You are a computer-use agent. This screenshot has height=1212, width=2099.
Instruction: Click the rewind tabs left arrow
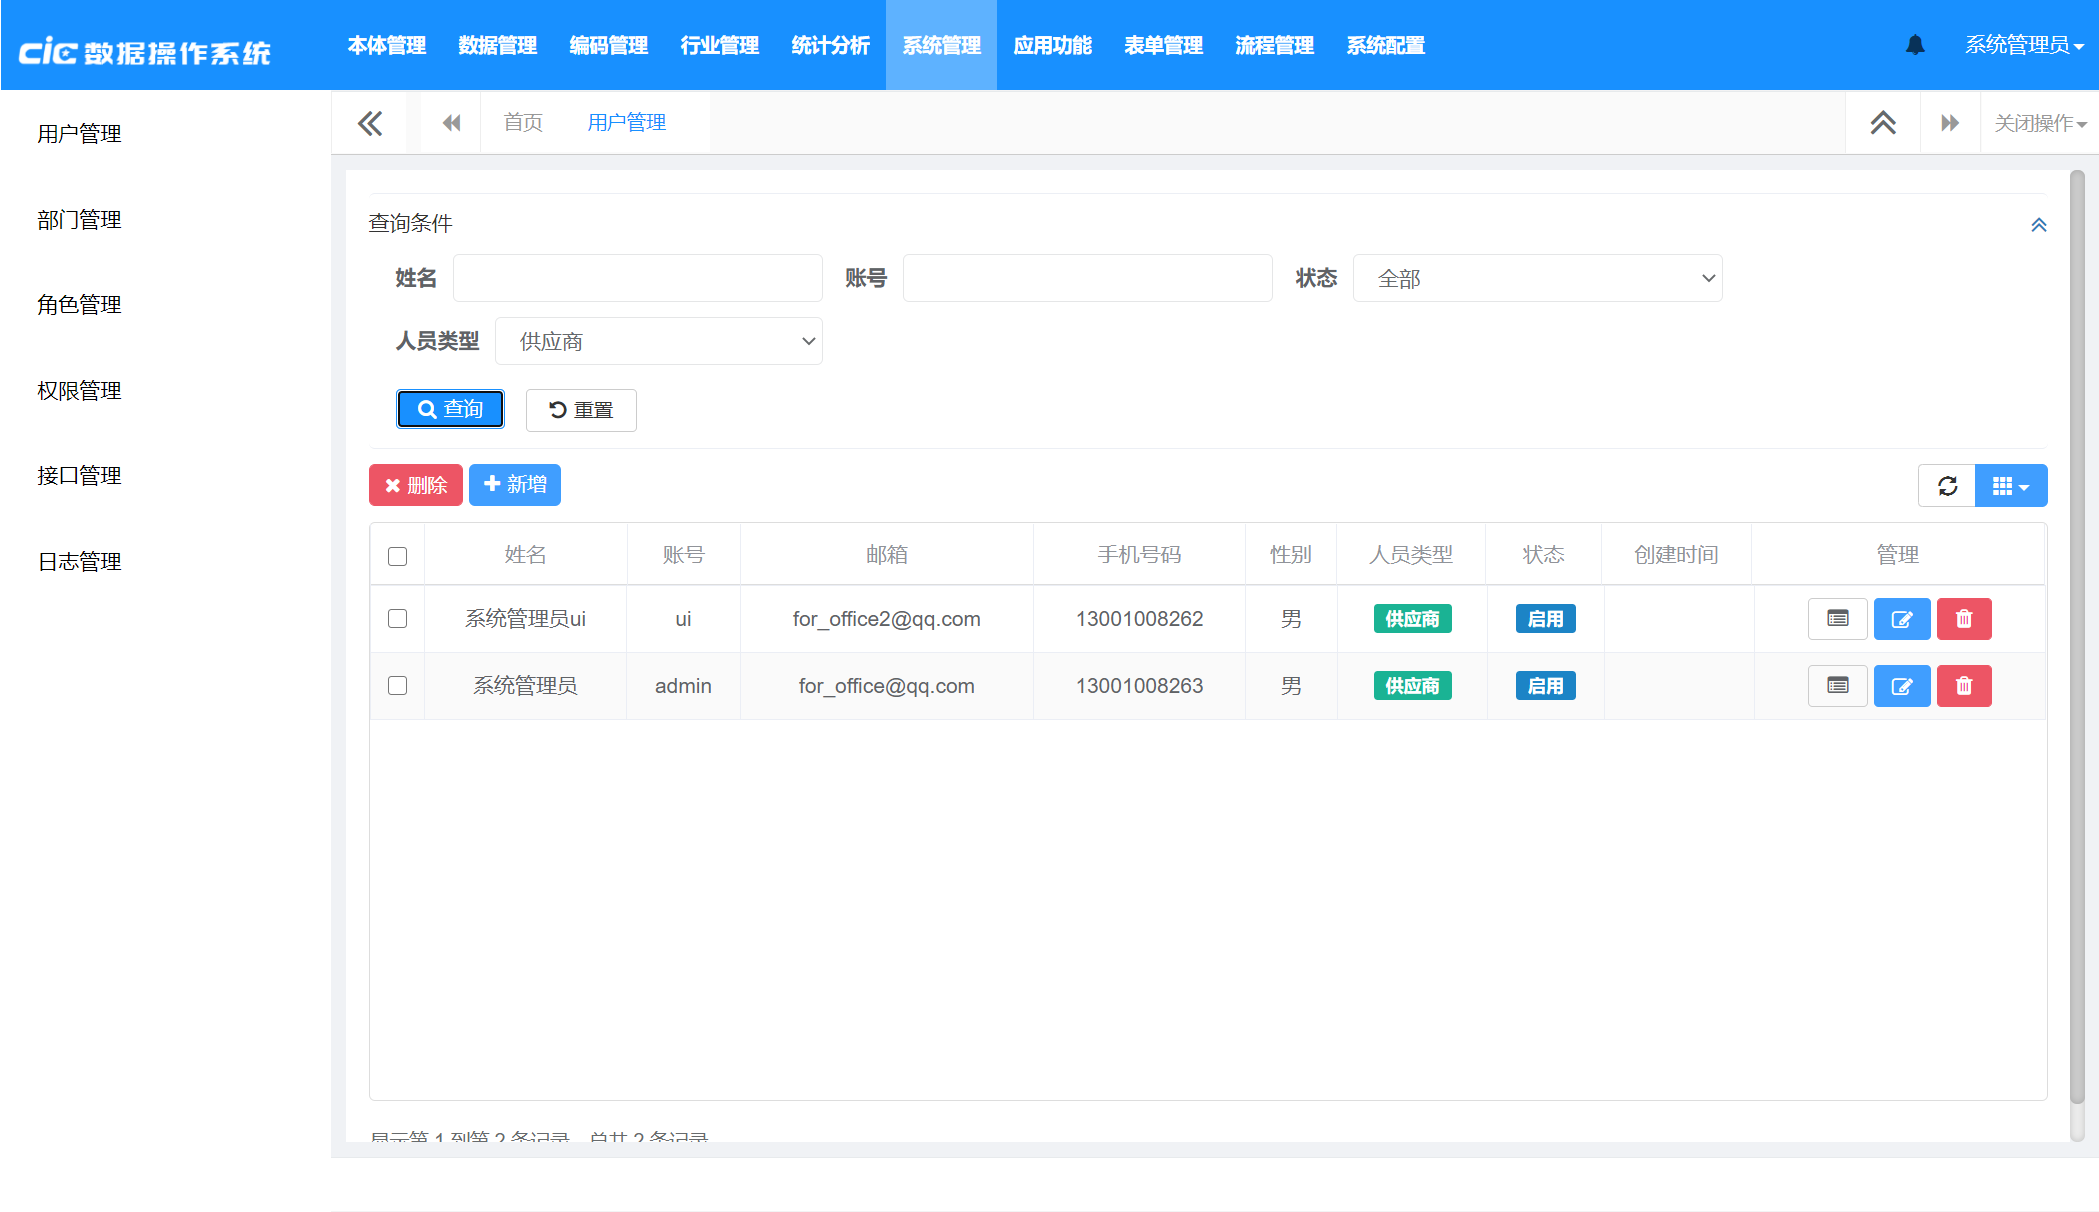[x=451, y=123]
